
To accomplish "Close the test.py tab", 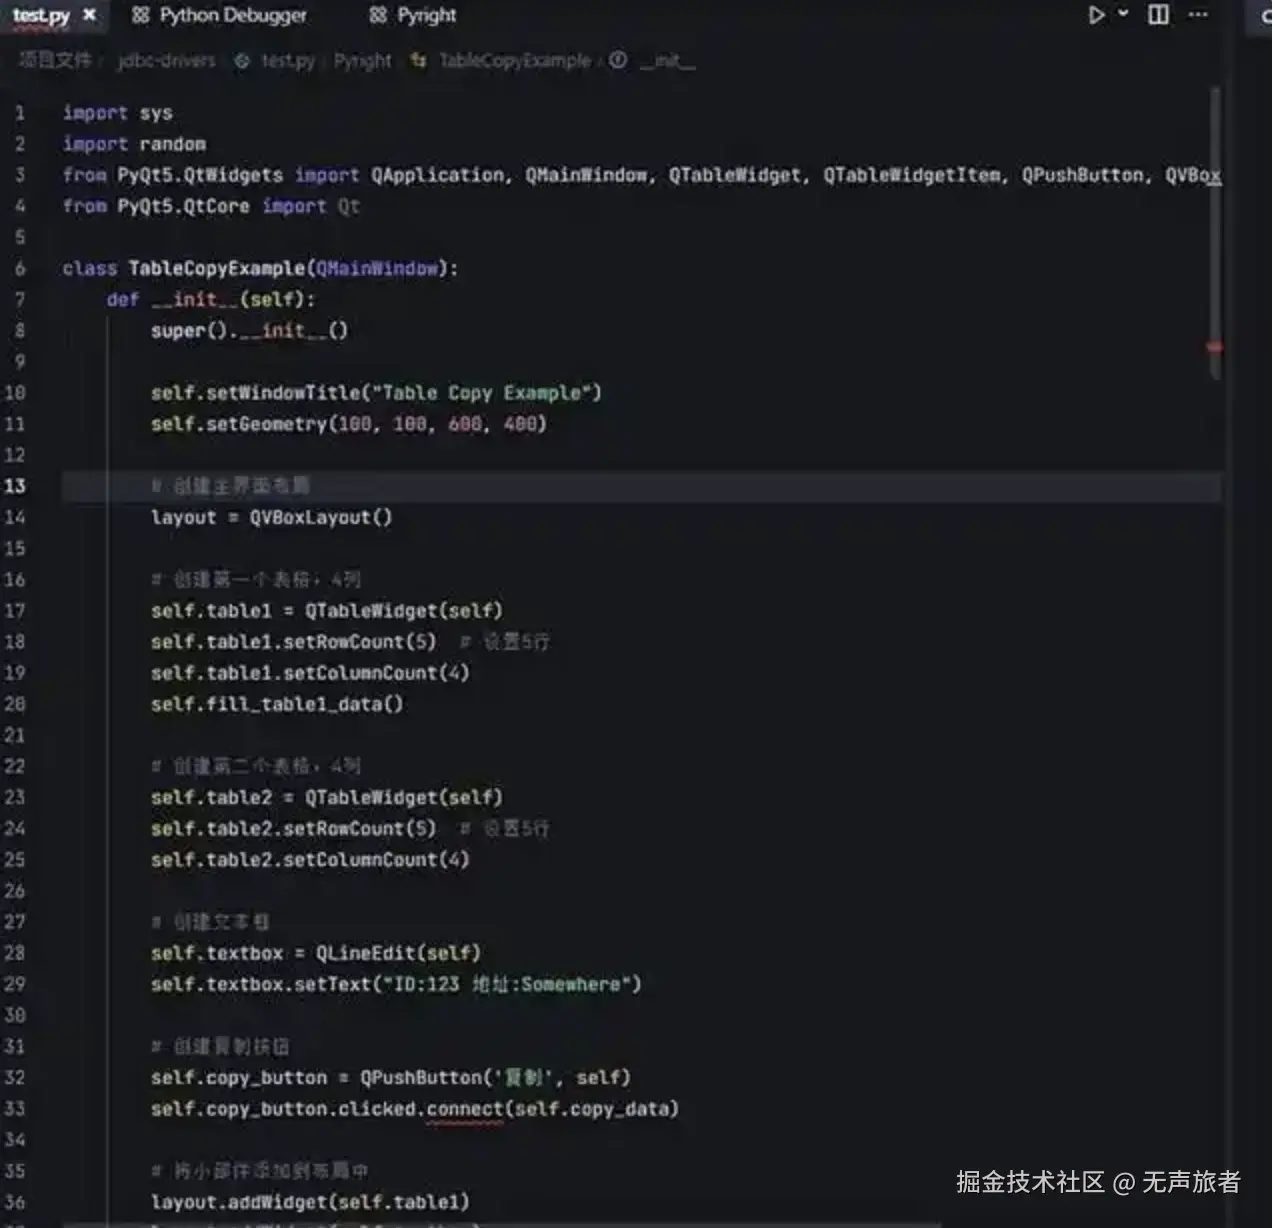I will point(89,15).
